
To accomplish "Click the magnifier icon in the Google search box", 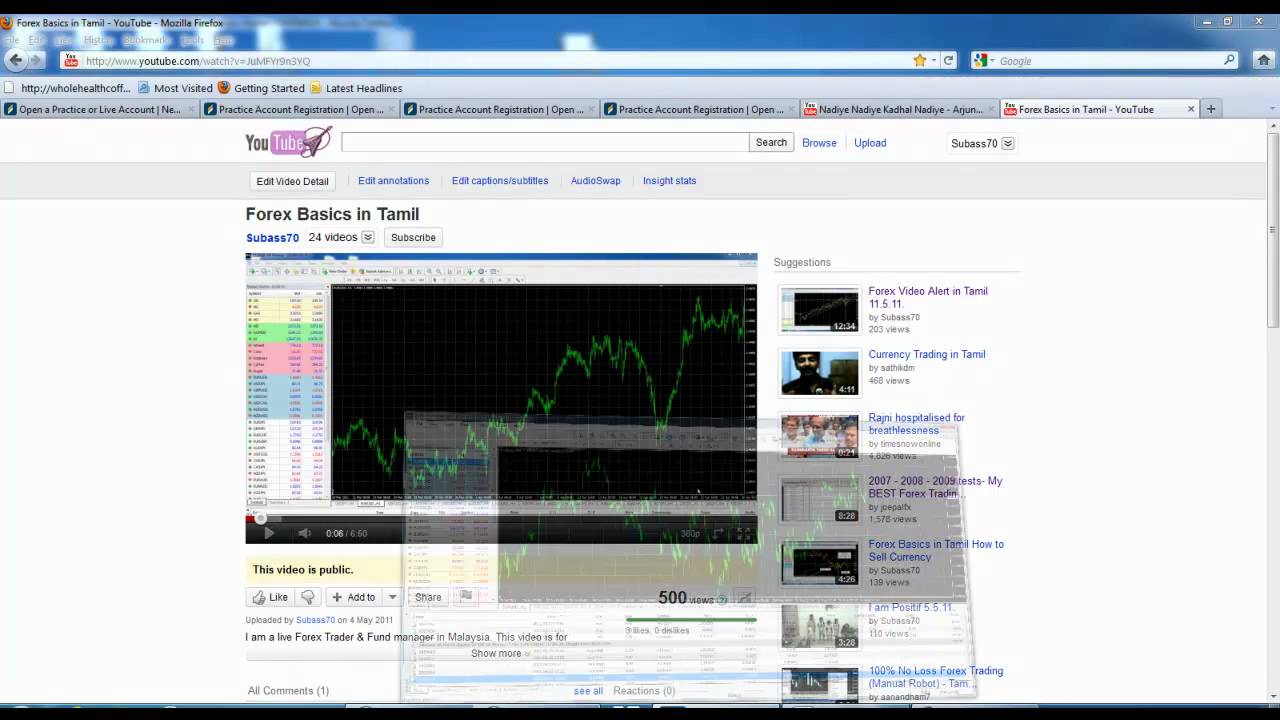I will [1230, 60].
